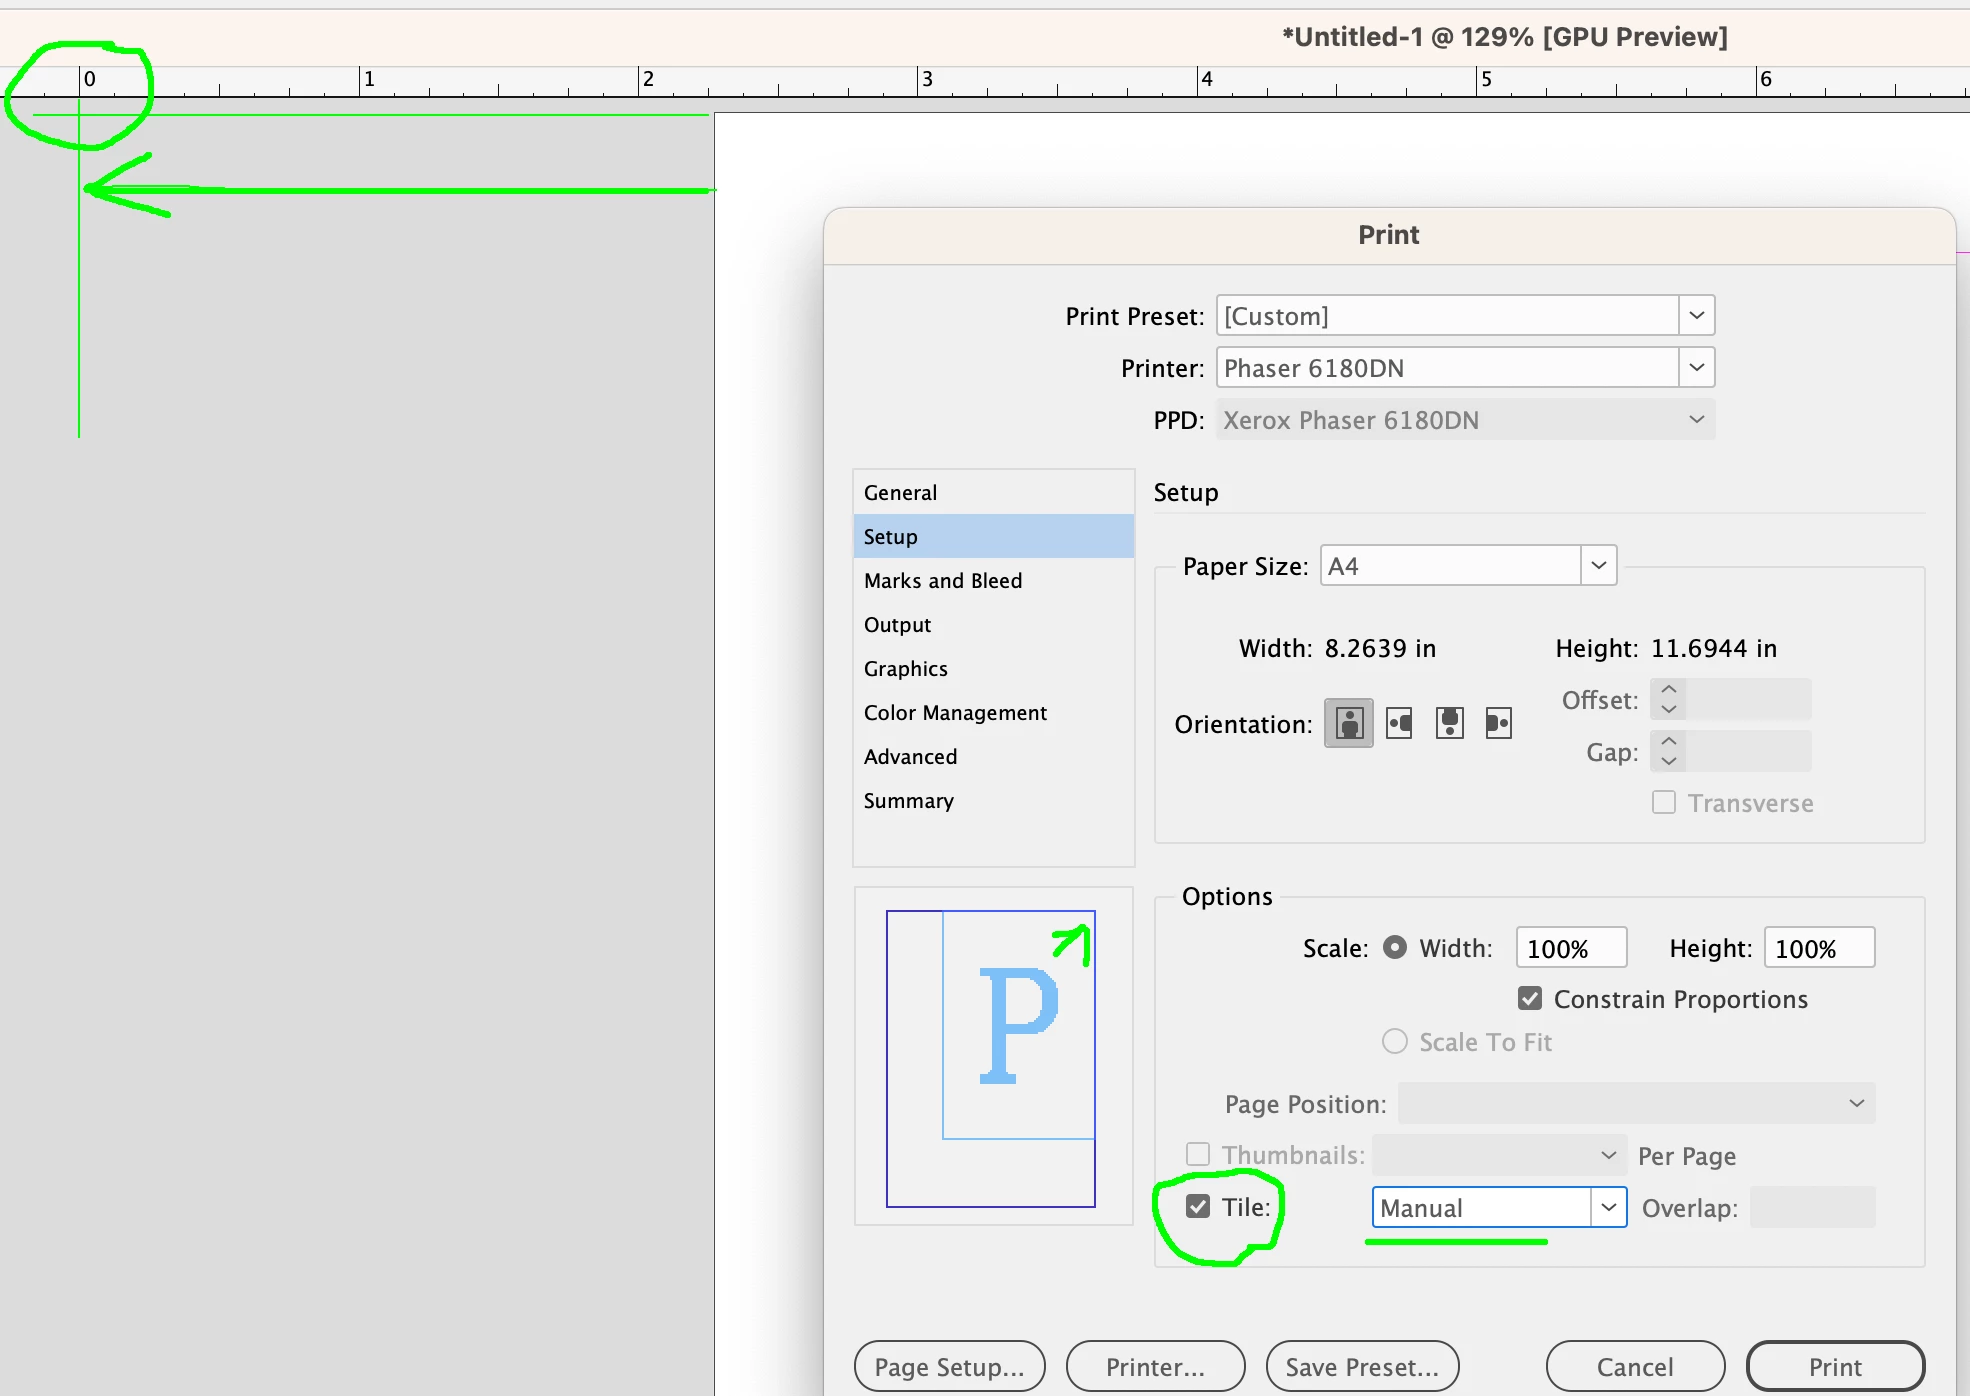Select portrait up orientation icon
1970x1396 pixels.
pyautogui.click(x=1349, y=723)
